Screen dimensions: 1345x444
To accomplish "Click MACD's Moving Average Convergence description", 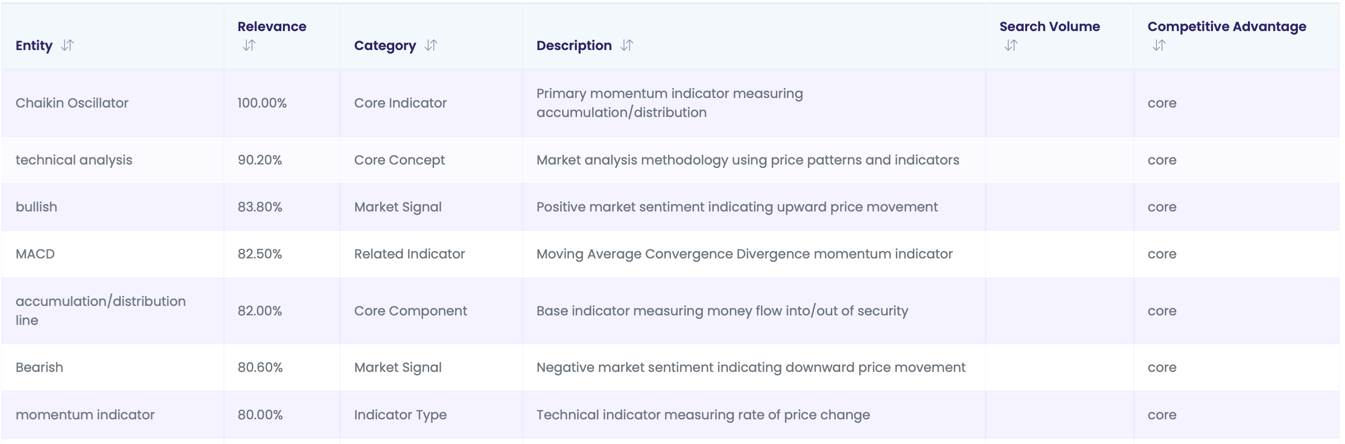I will pos(744,254).
